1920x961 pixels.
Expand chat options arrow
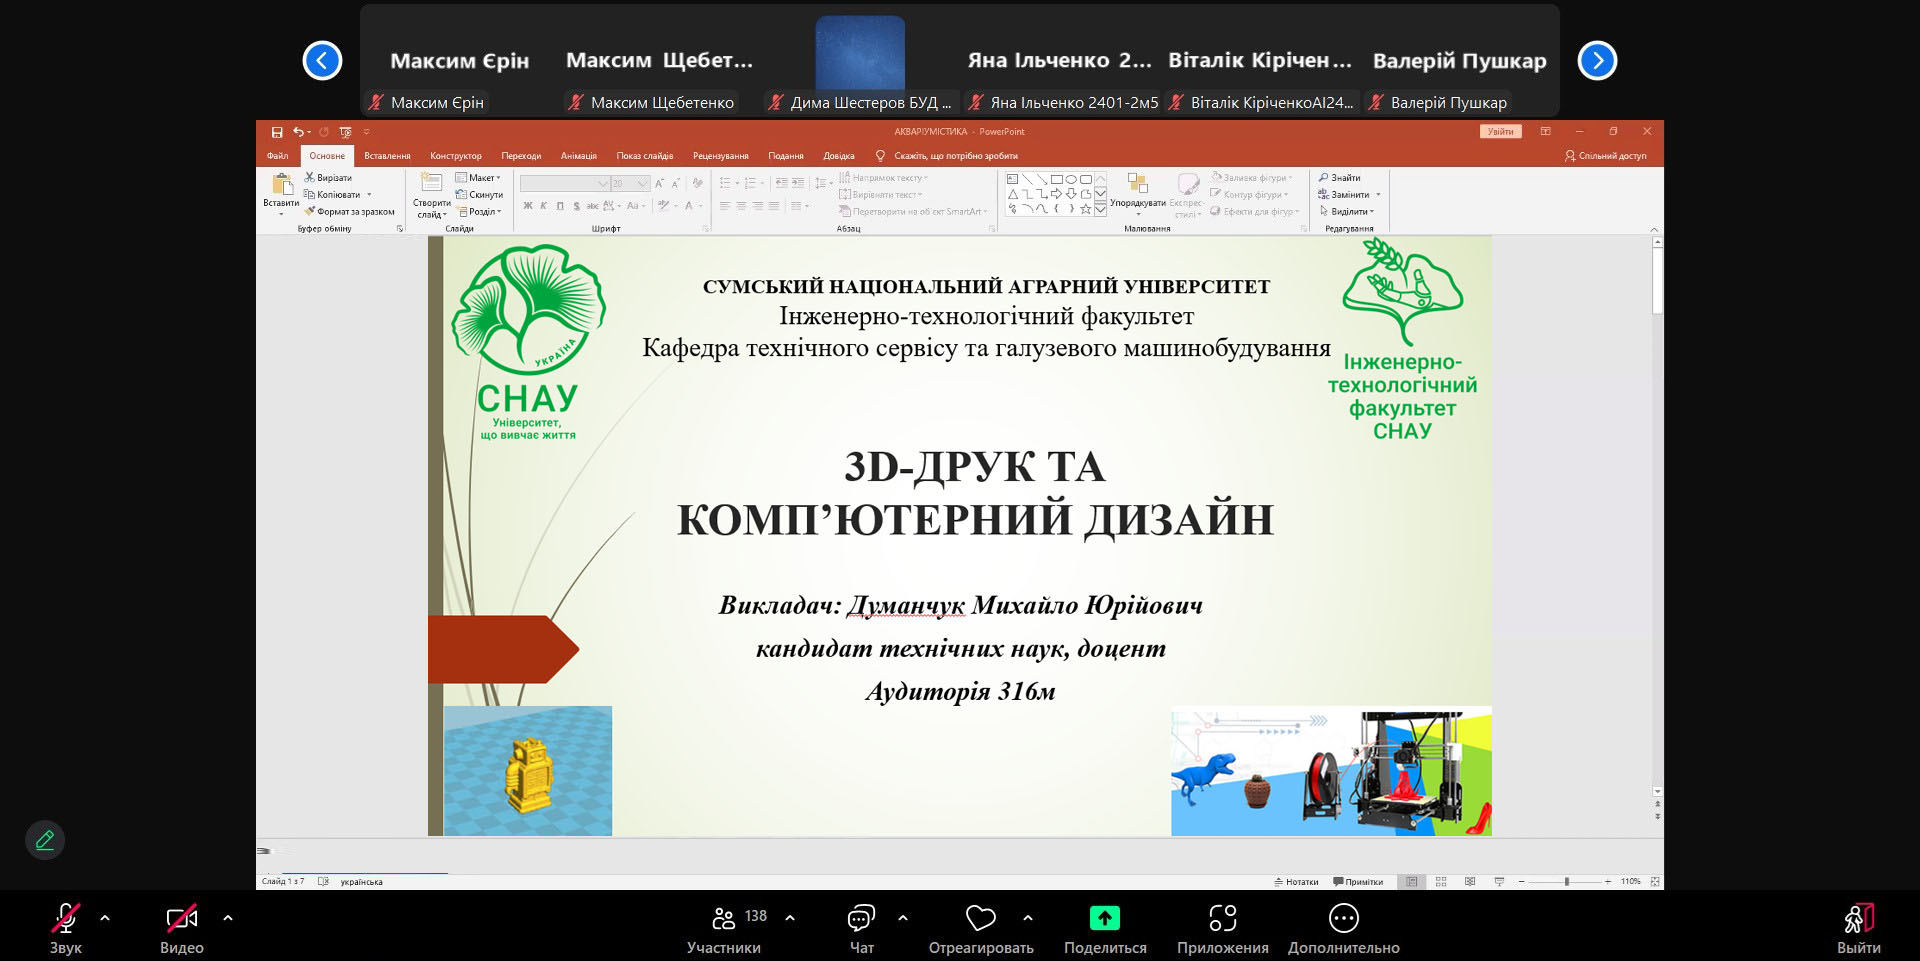click(x=903, y=917)
